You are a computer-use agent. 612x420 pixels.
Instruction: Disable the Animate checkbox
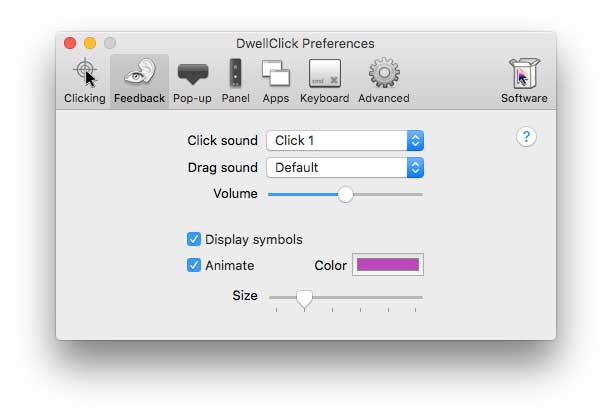coord(194,265)
